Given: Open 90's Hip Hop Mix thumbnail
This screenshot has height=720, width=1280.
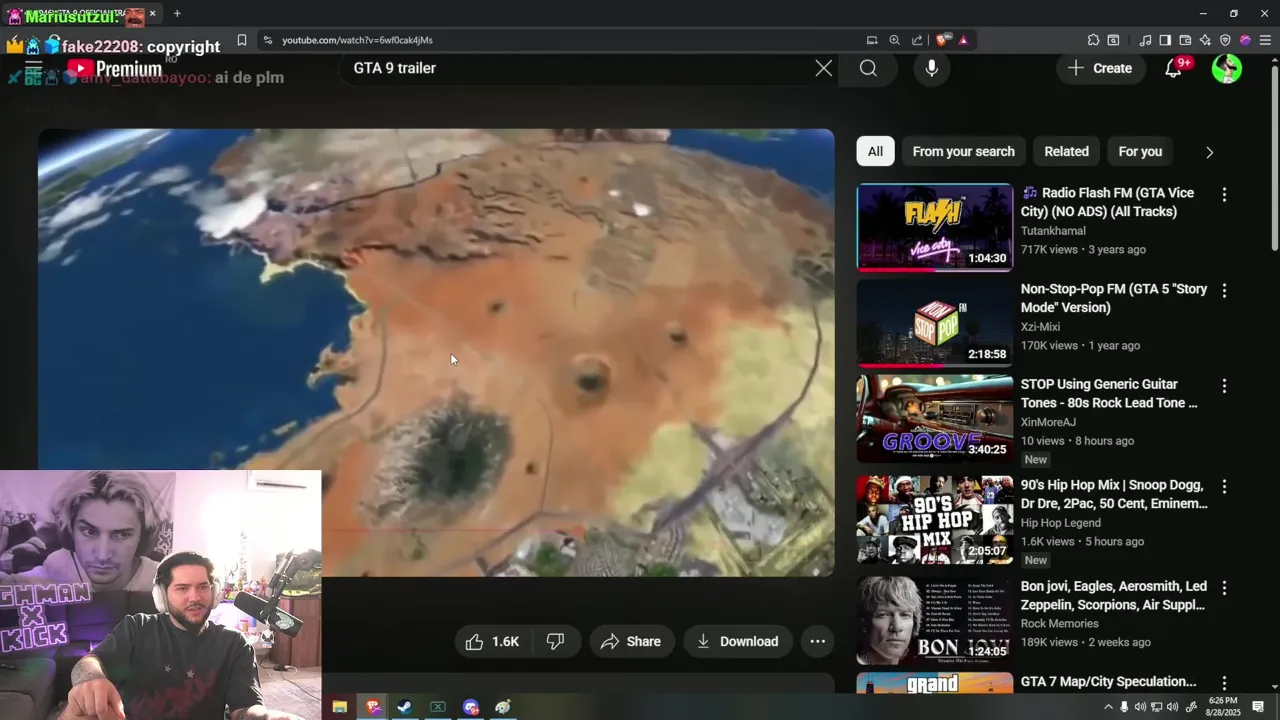Looking at the screenshot, I should click(934, 520).
